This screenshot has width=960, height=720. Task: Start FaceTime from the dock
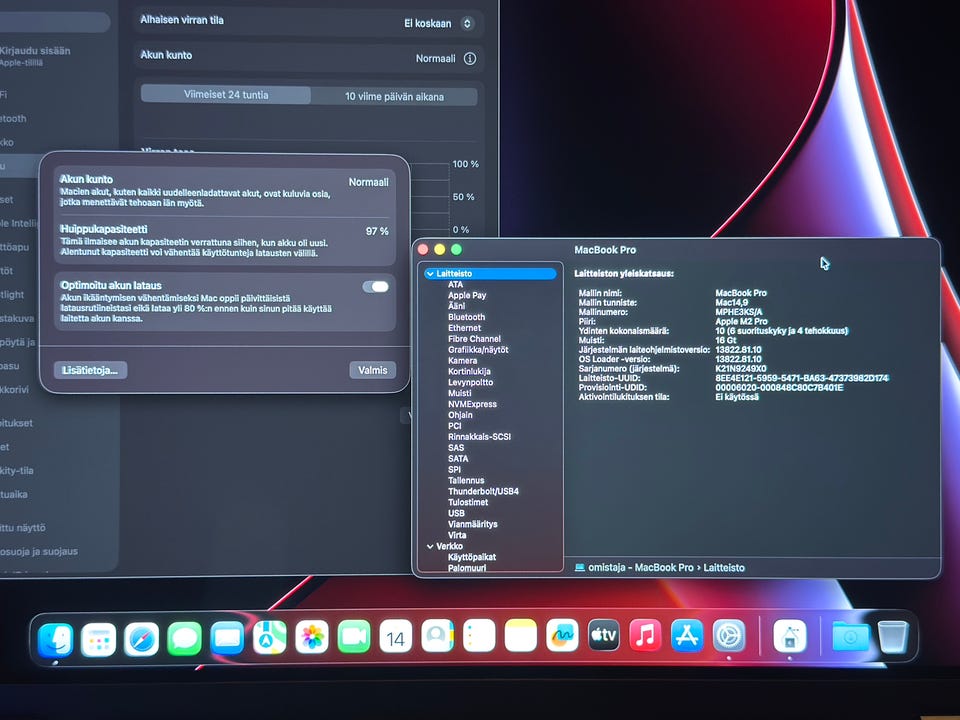354,637
